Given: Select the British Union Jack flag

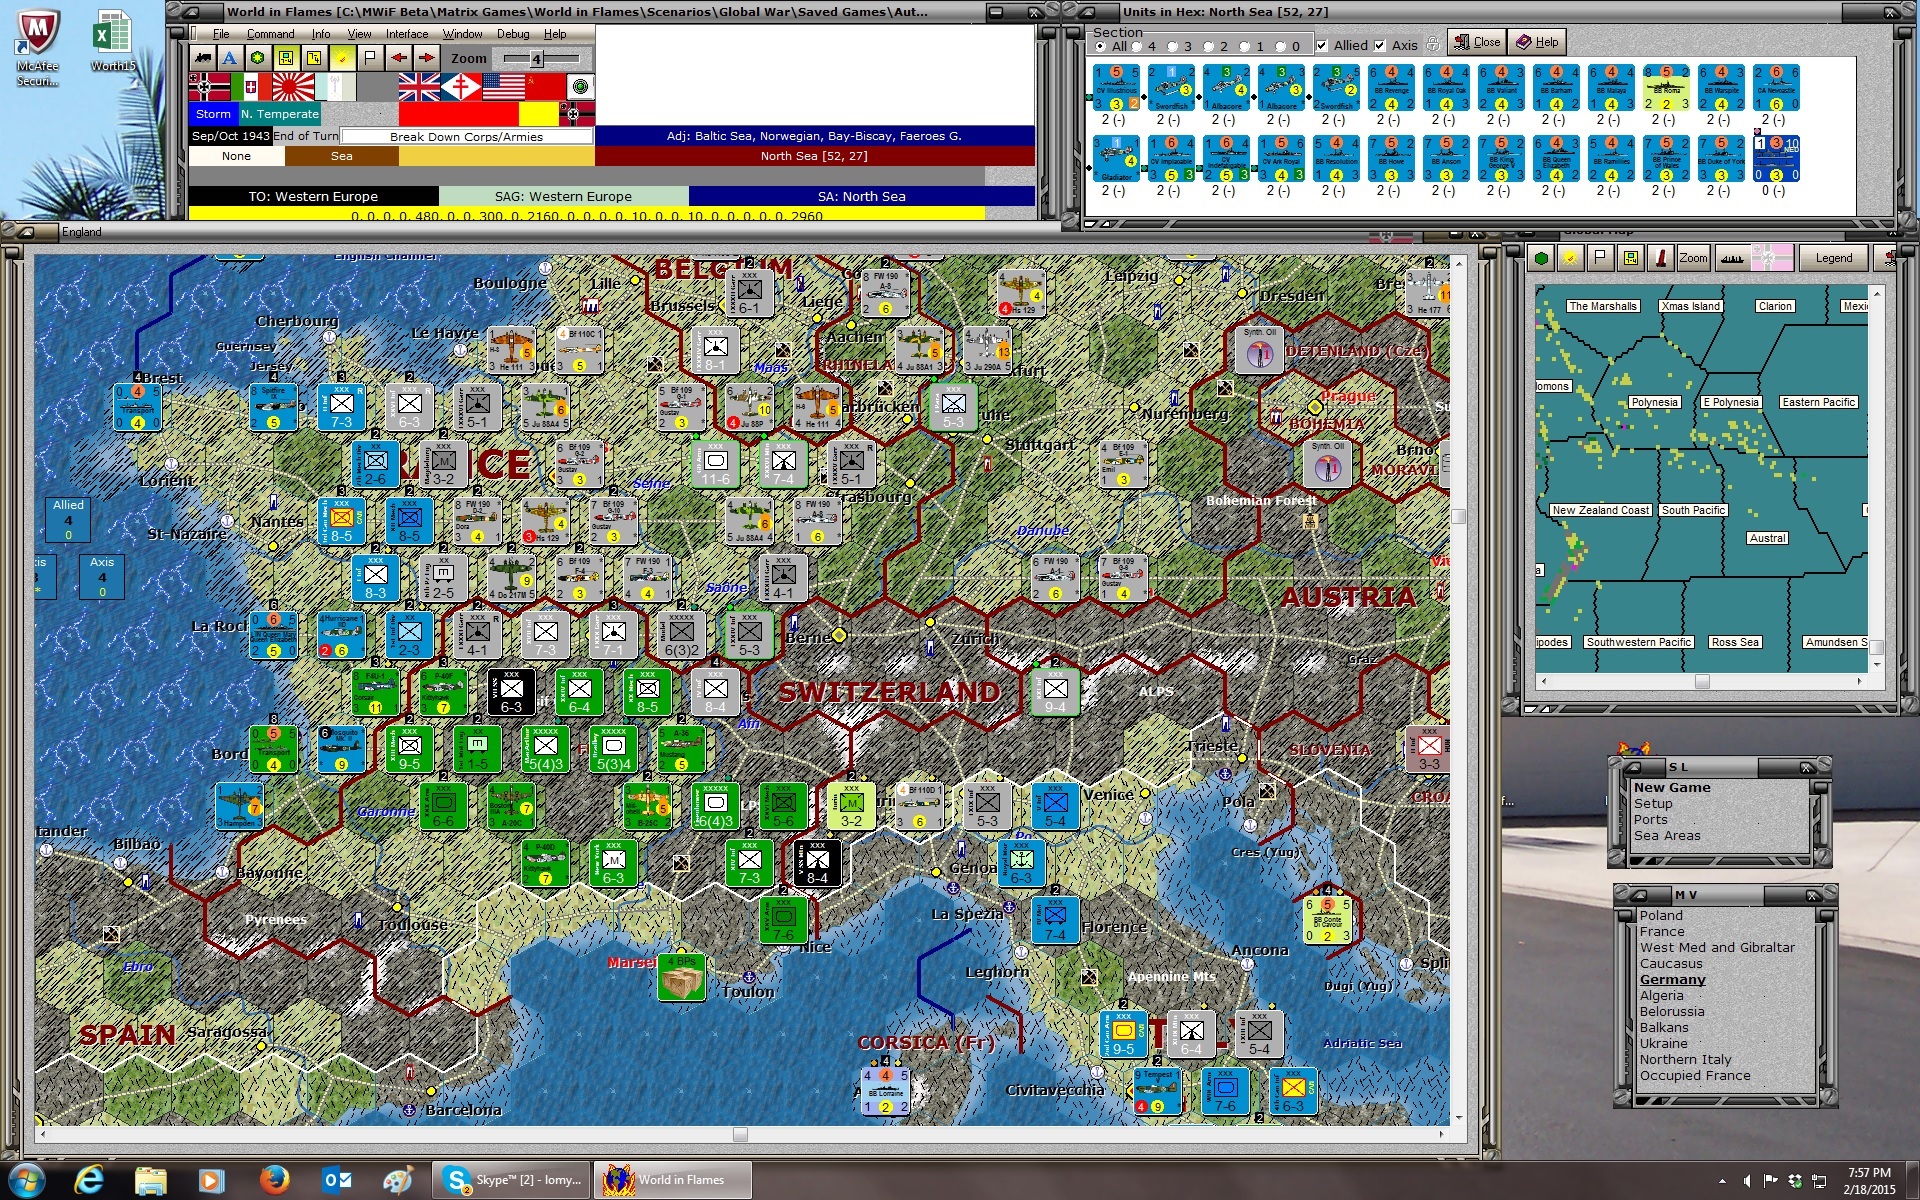Looking at the screenshot, I should coord(419,87).
